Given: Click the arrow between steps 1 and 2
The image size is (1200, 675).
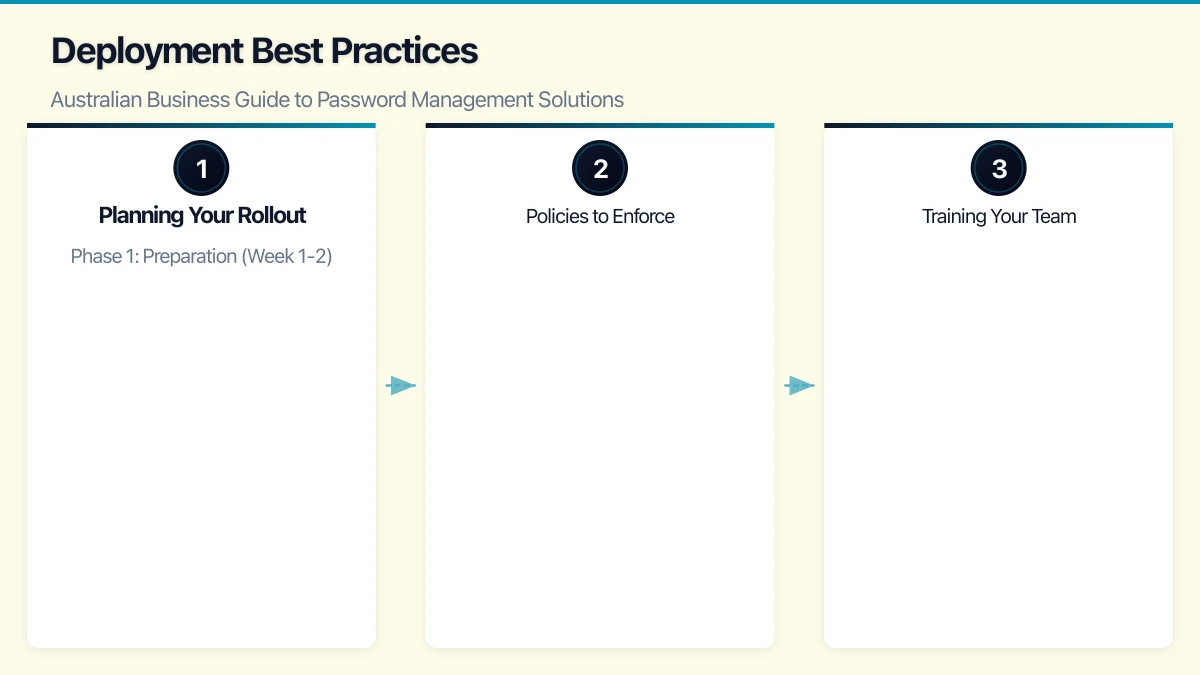Looking at the screenshot, I should click(400, 385).
